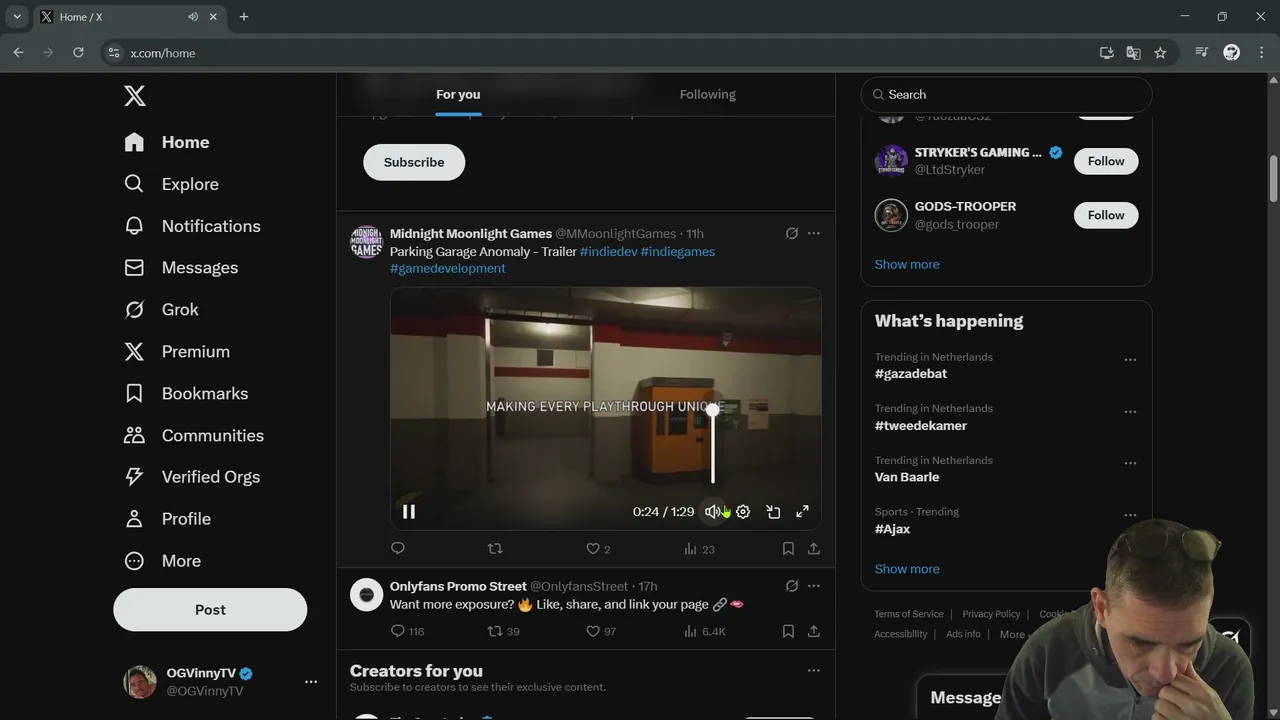
Task: Share the Onlyfans Promo Street post
Action: coord(814,631)
